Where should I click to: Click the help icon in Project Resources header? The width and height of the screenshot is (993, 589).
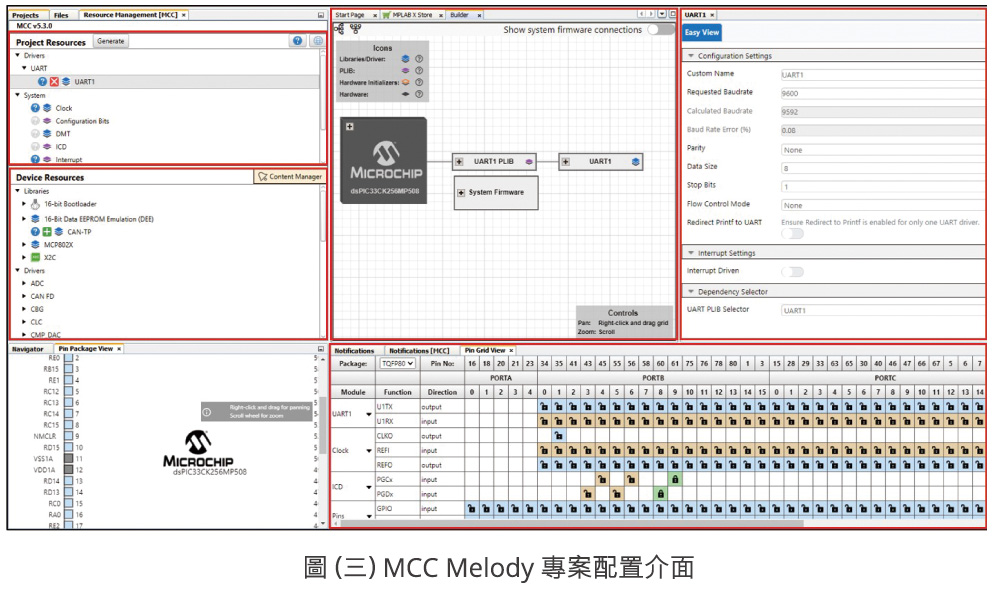pos(297,41)
